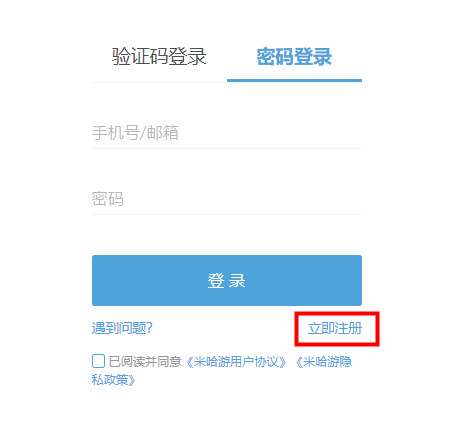Open the 《米哈游隐私政策》 privacy link

click(324, 362)
